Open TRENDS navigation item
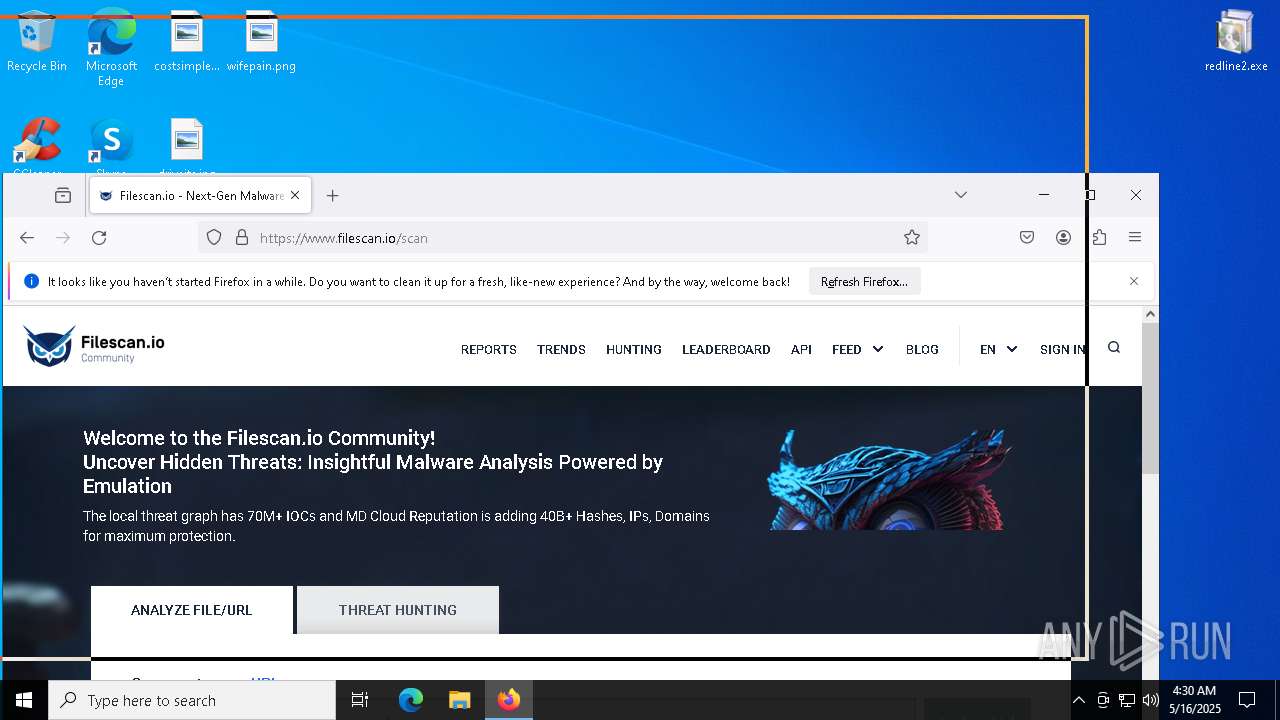Screen dimensions: 1280x720 coord(561,349)
